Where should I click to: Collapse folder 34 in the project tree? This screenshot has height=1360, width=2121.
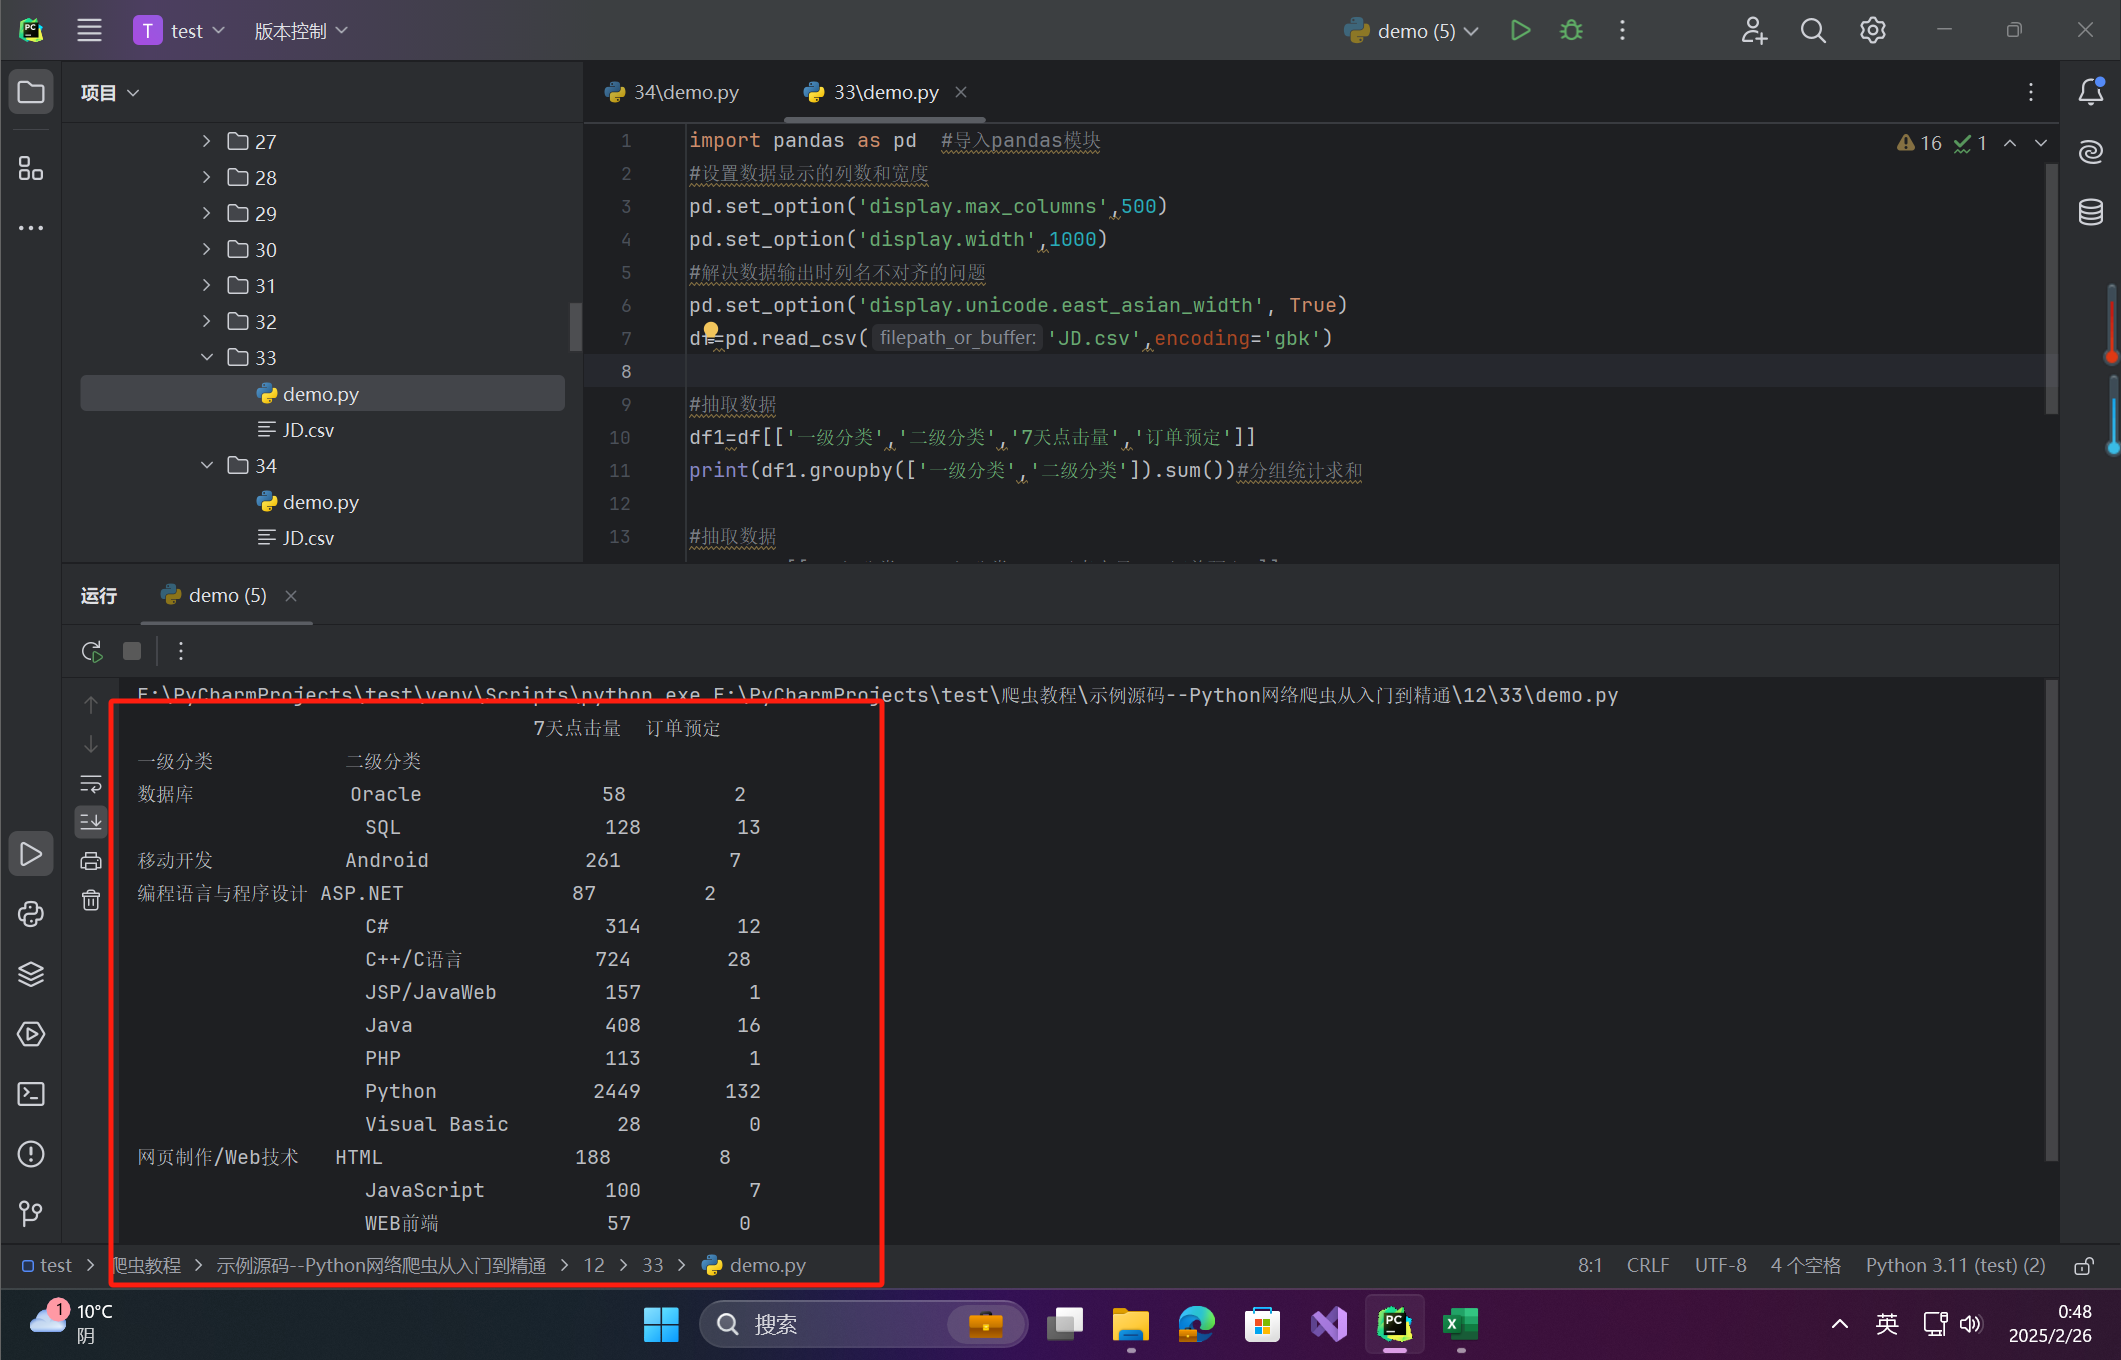[206, 466]
